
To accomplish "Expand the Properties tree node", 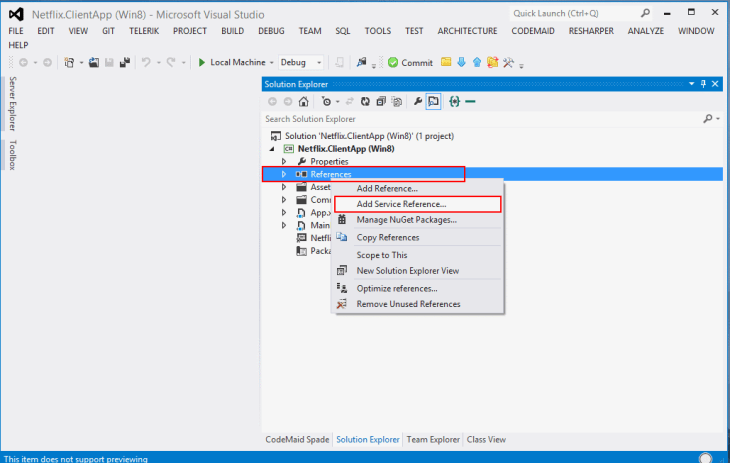I will [284, 161].
